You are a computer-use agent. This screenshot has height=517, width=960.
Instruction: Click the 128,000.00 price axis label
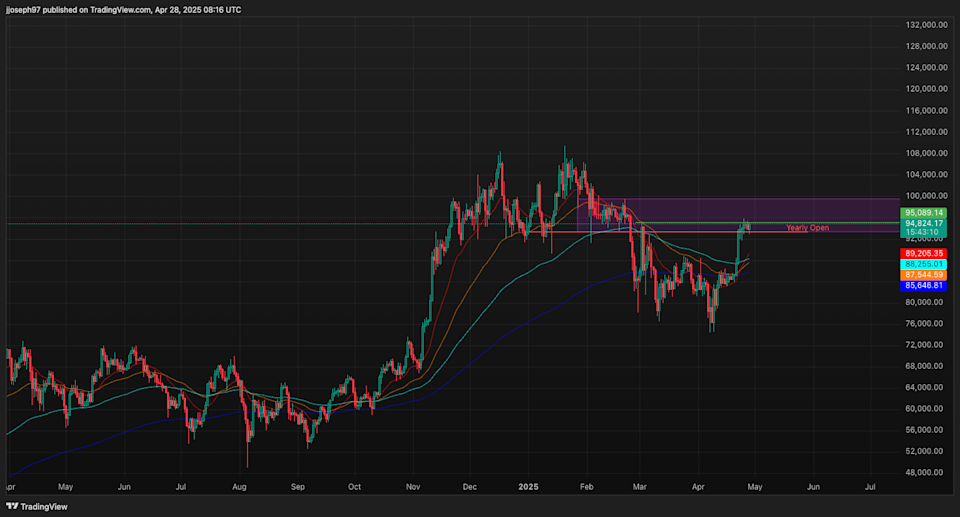pyautogui.click(x=926, y=46)
